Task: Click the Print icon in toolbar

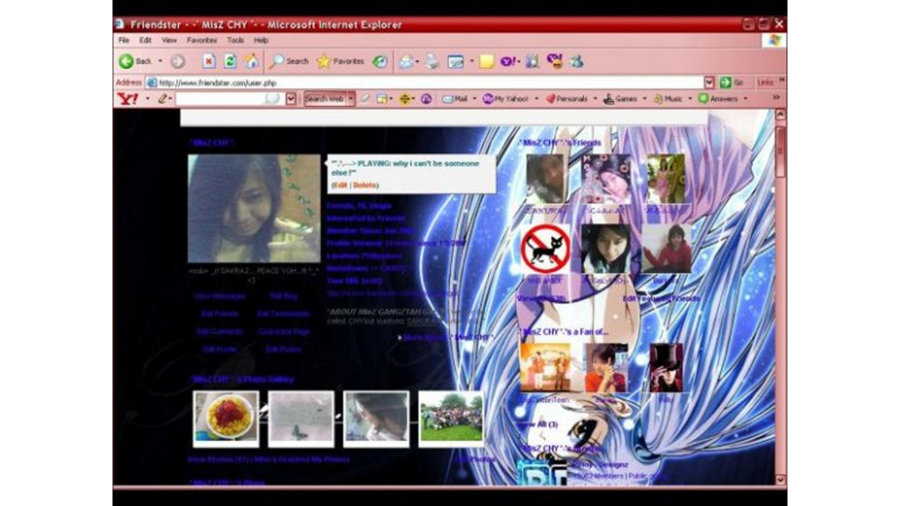Action: (x=432, y=61)
